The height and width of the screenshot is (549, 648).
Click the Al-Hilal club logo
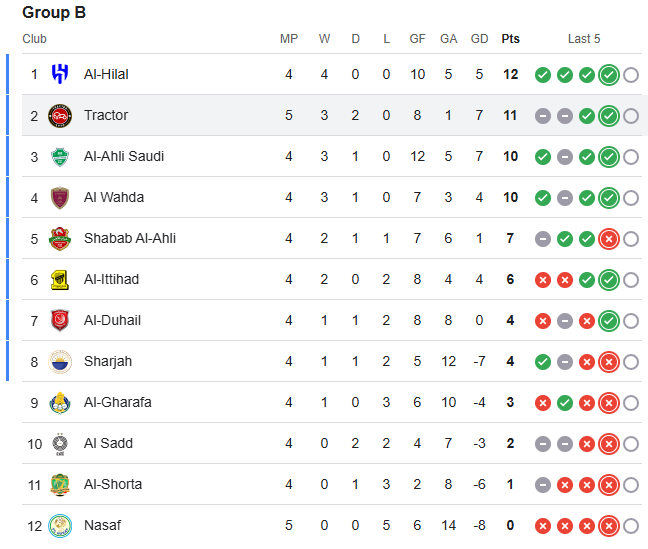pos(60,74)
